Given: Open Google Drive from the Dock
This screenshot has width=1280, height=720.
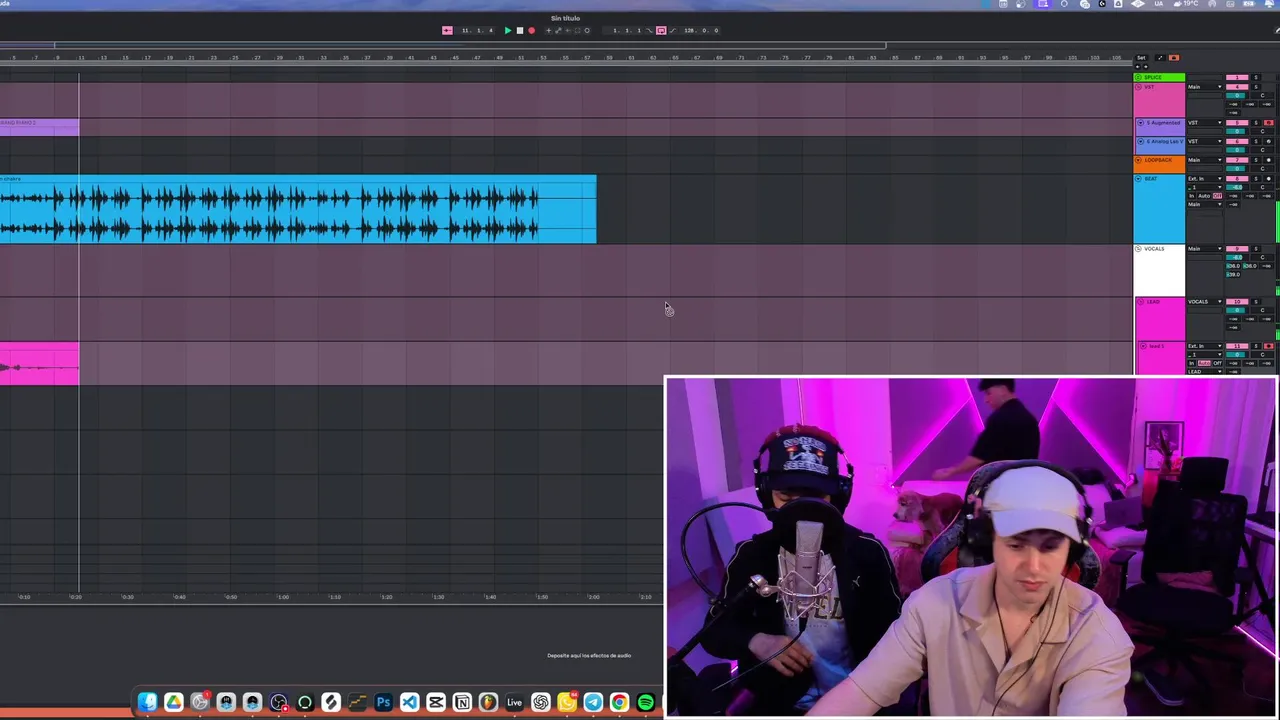Looking at the screenshot, I should pos(174,702).
